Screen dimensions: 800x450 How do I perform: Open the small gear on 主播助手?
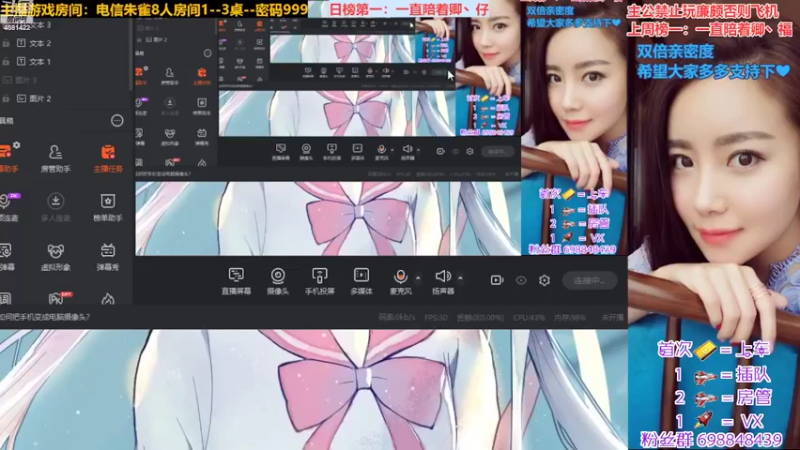pos(16,145)
